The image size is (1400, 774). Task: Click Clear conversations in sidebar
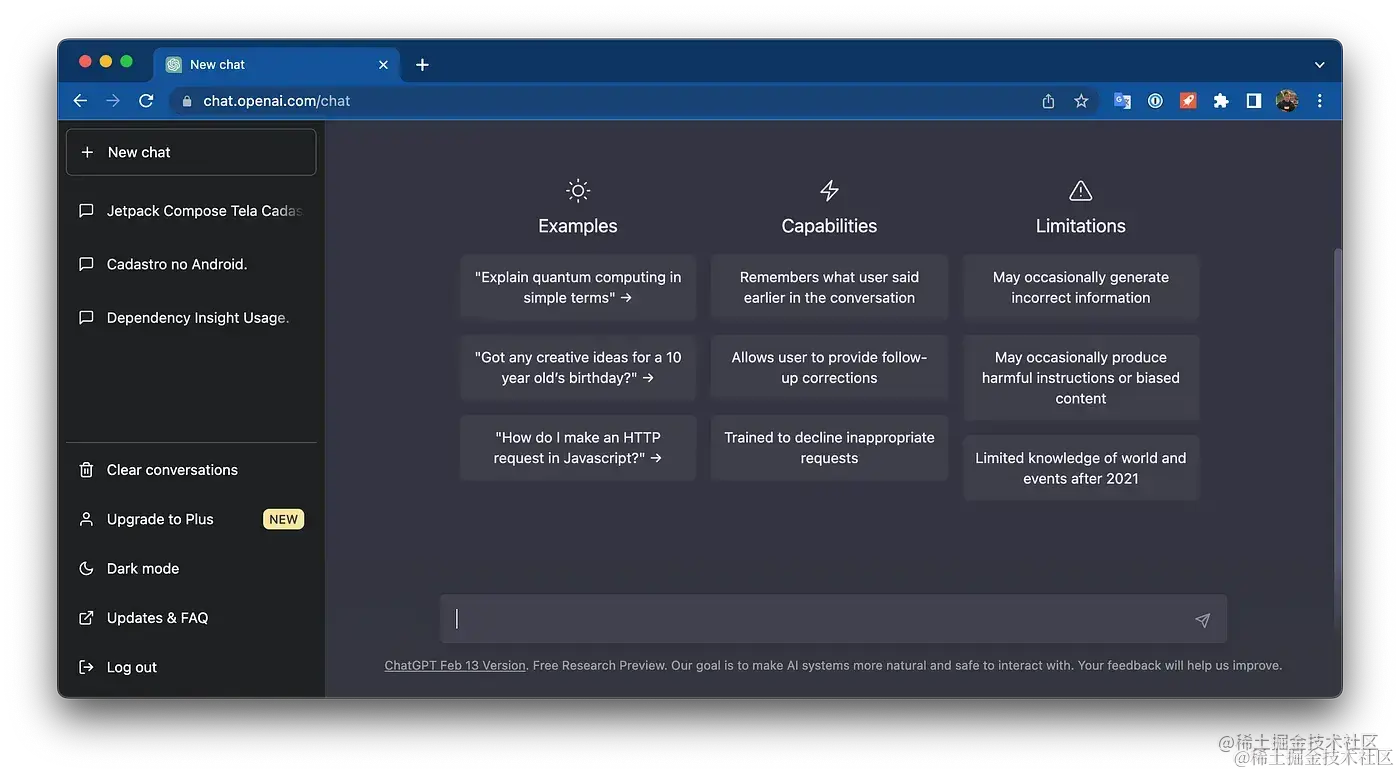click(191, 470)
